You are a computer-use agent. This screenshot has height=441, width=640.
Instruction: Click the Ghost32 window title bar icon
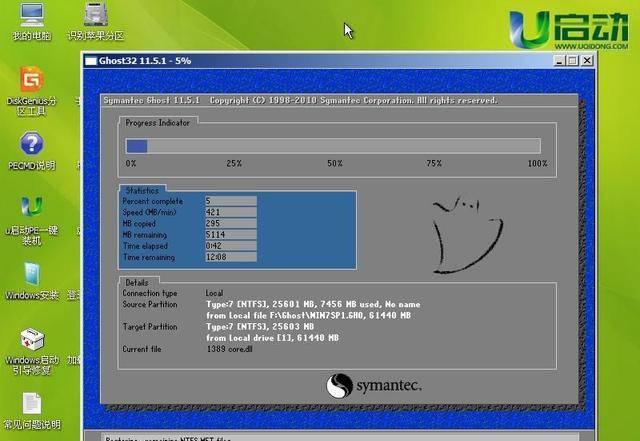(90, 61)
